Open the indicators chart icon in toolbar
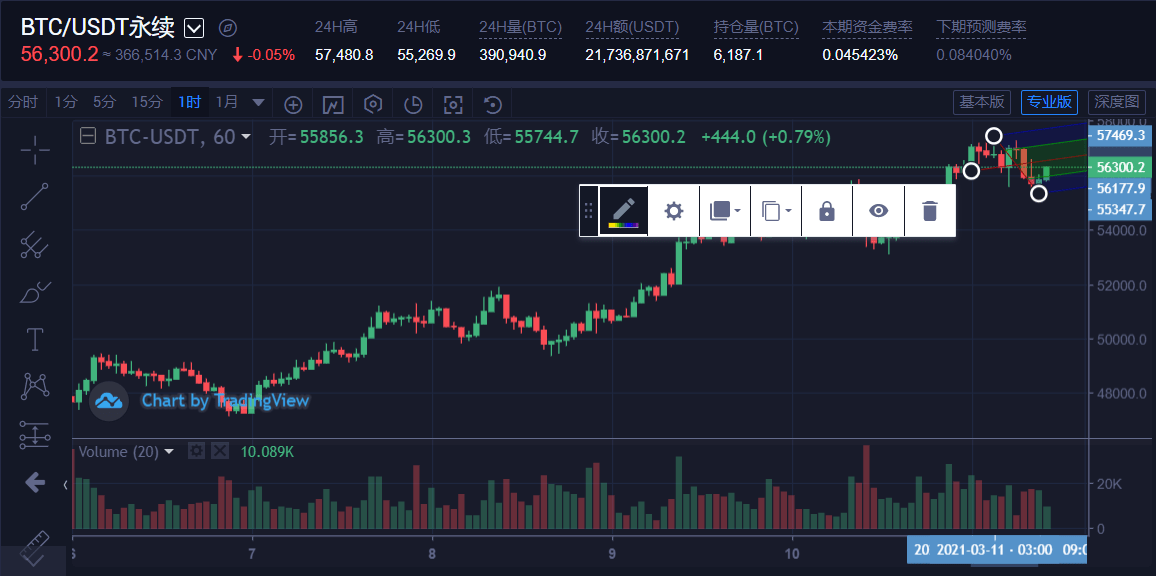Viewport: 1156px width, 576px height. [333, 103]
